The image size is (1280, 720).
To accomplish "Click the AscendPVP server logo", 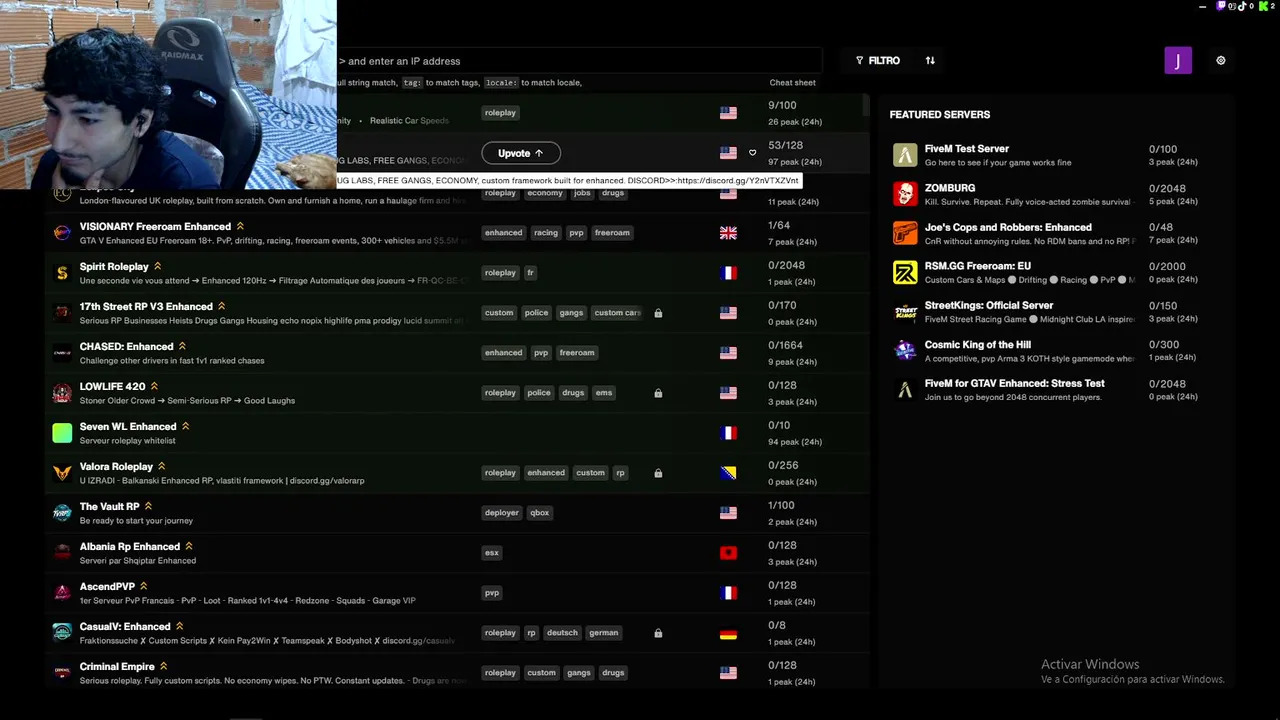I will [x=62, y=593].
